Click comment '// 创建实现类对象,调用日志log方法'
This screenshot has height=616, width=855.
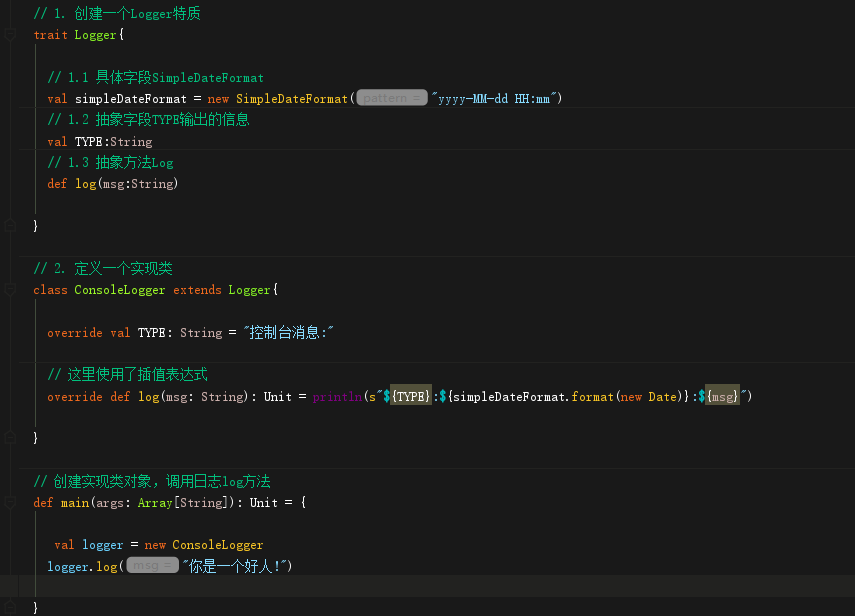pyautogui.click(x=152, y=481)
